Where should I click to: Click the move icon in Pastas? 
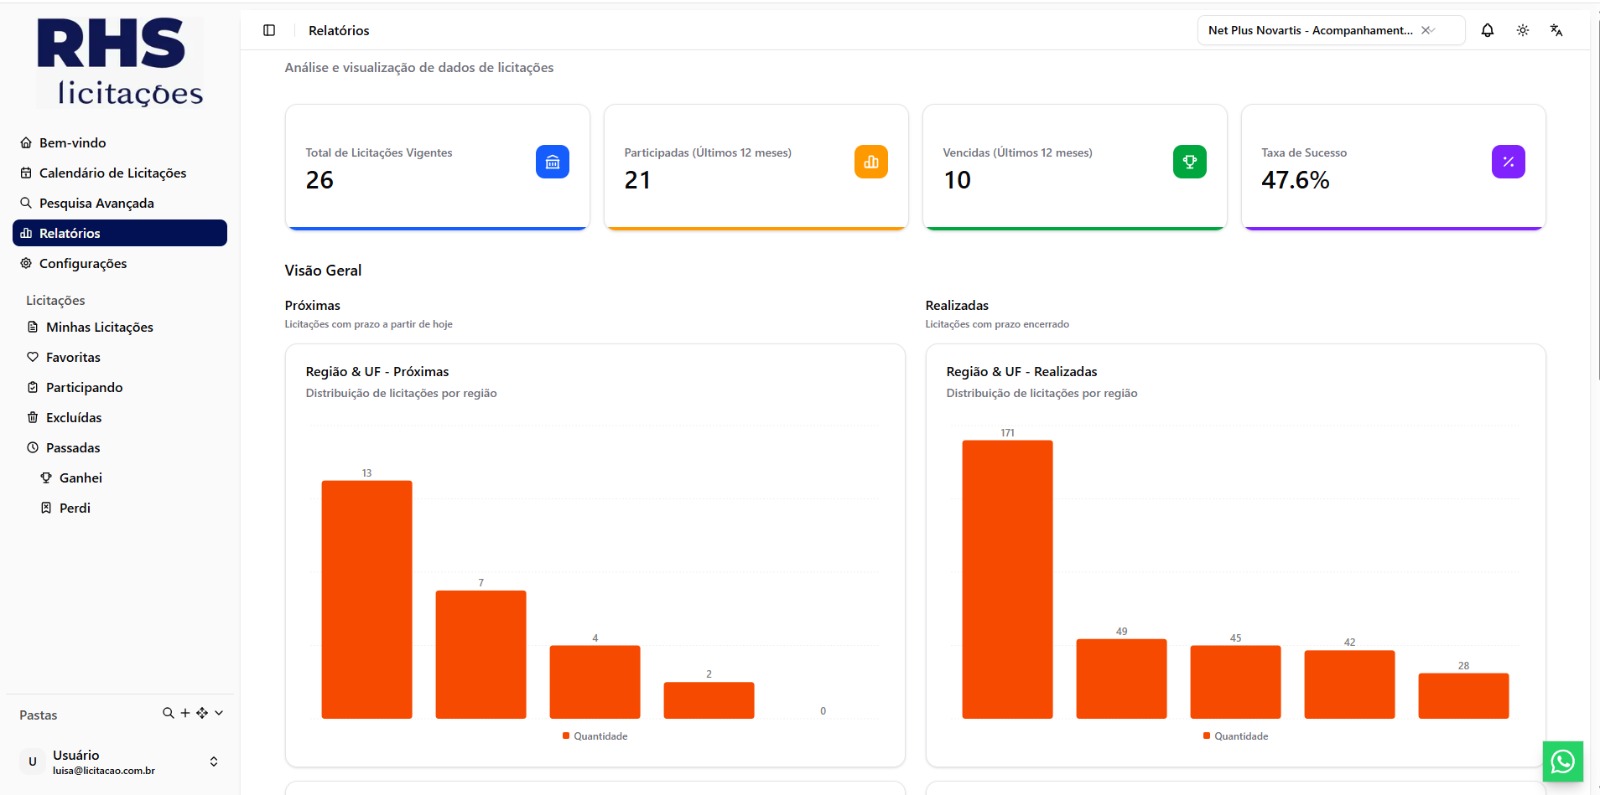coord(202,713)
